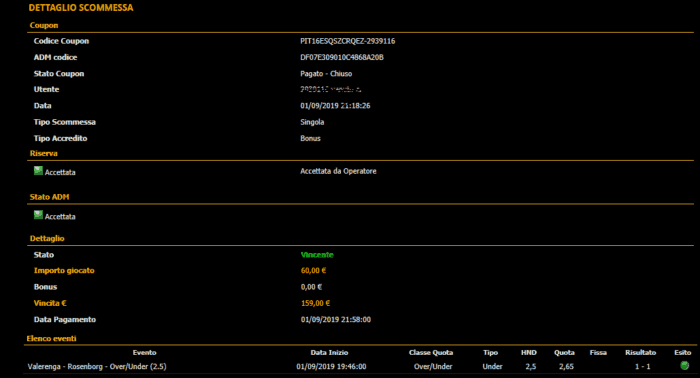Image resolution: width=700 pixels, height=378 pixels.
Task: Click the 'Importo giocato' label
Action: (x=64, y=270)
